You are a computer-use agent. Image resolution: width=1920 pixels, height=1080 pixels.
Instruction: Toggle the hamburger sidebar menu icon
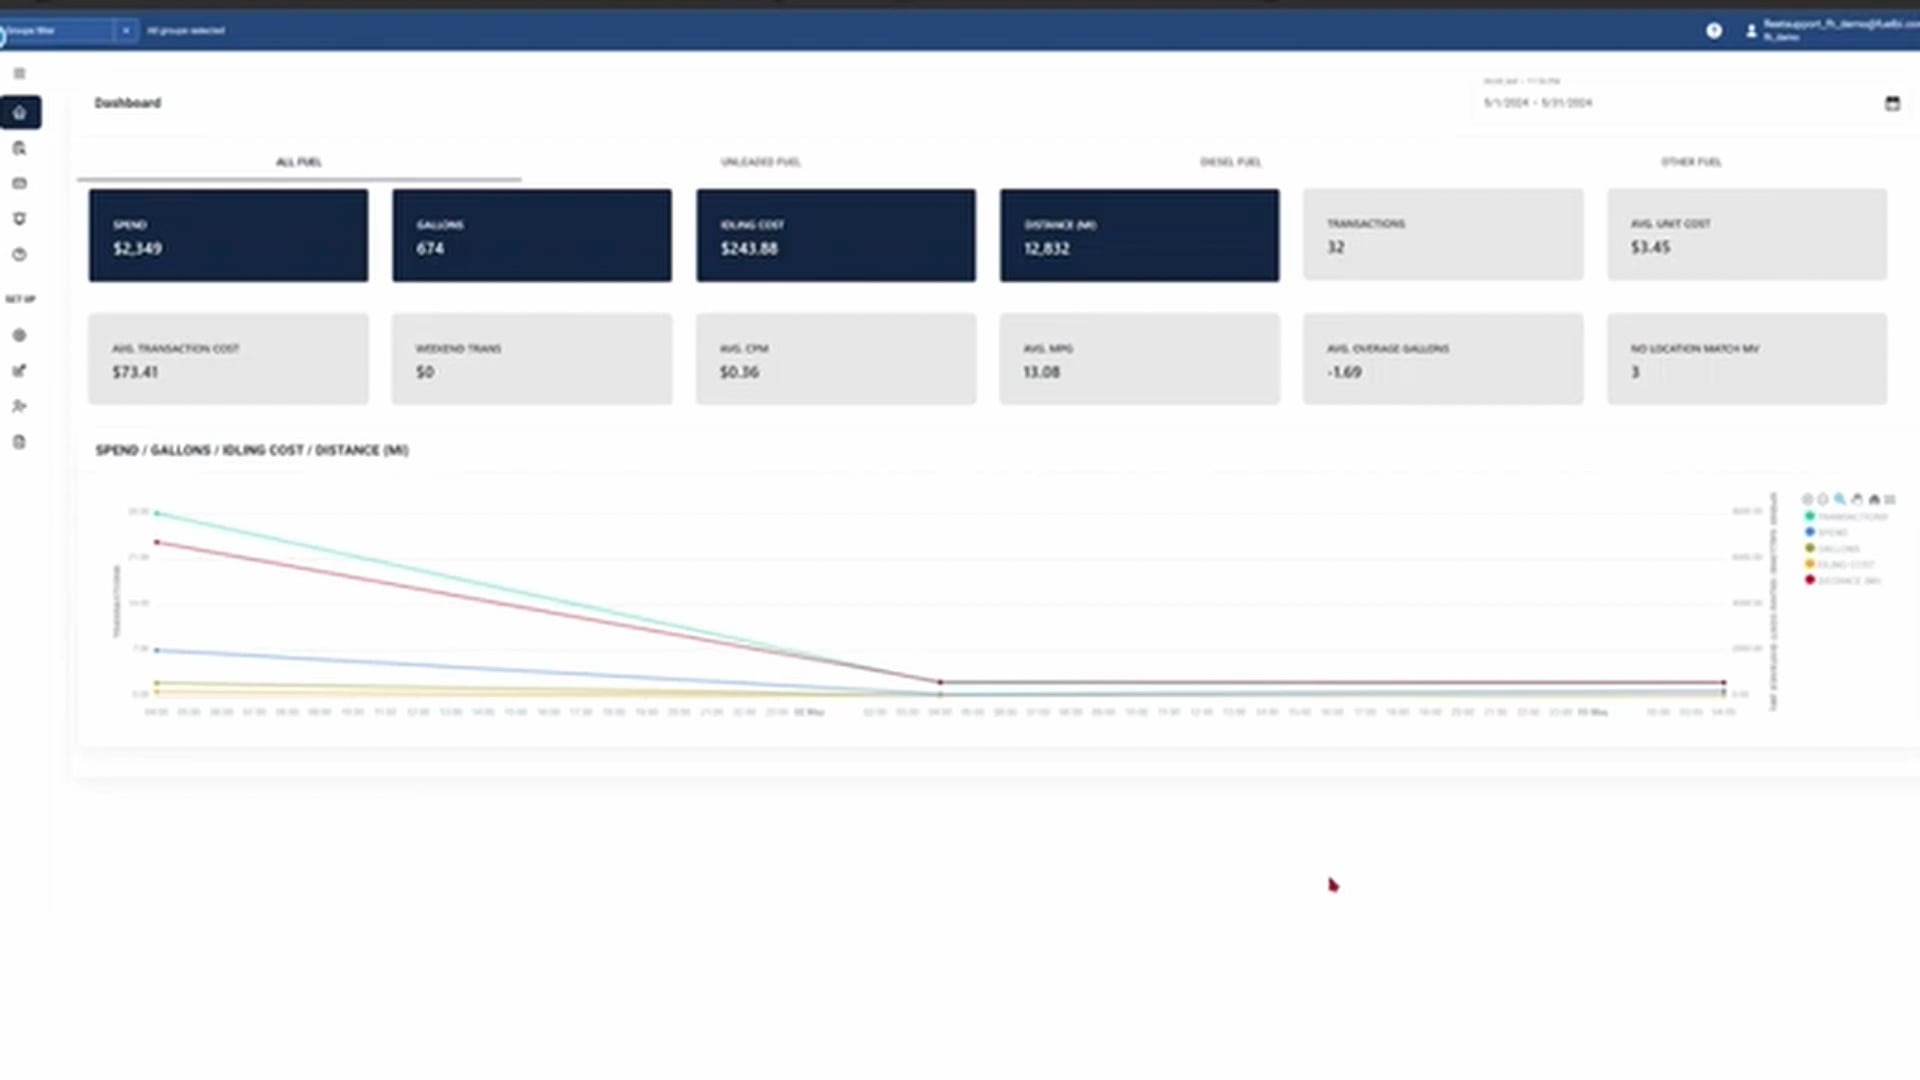(x=19, y=73)
